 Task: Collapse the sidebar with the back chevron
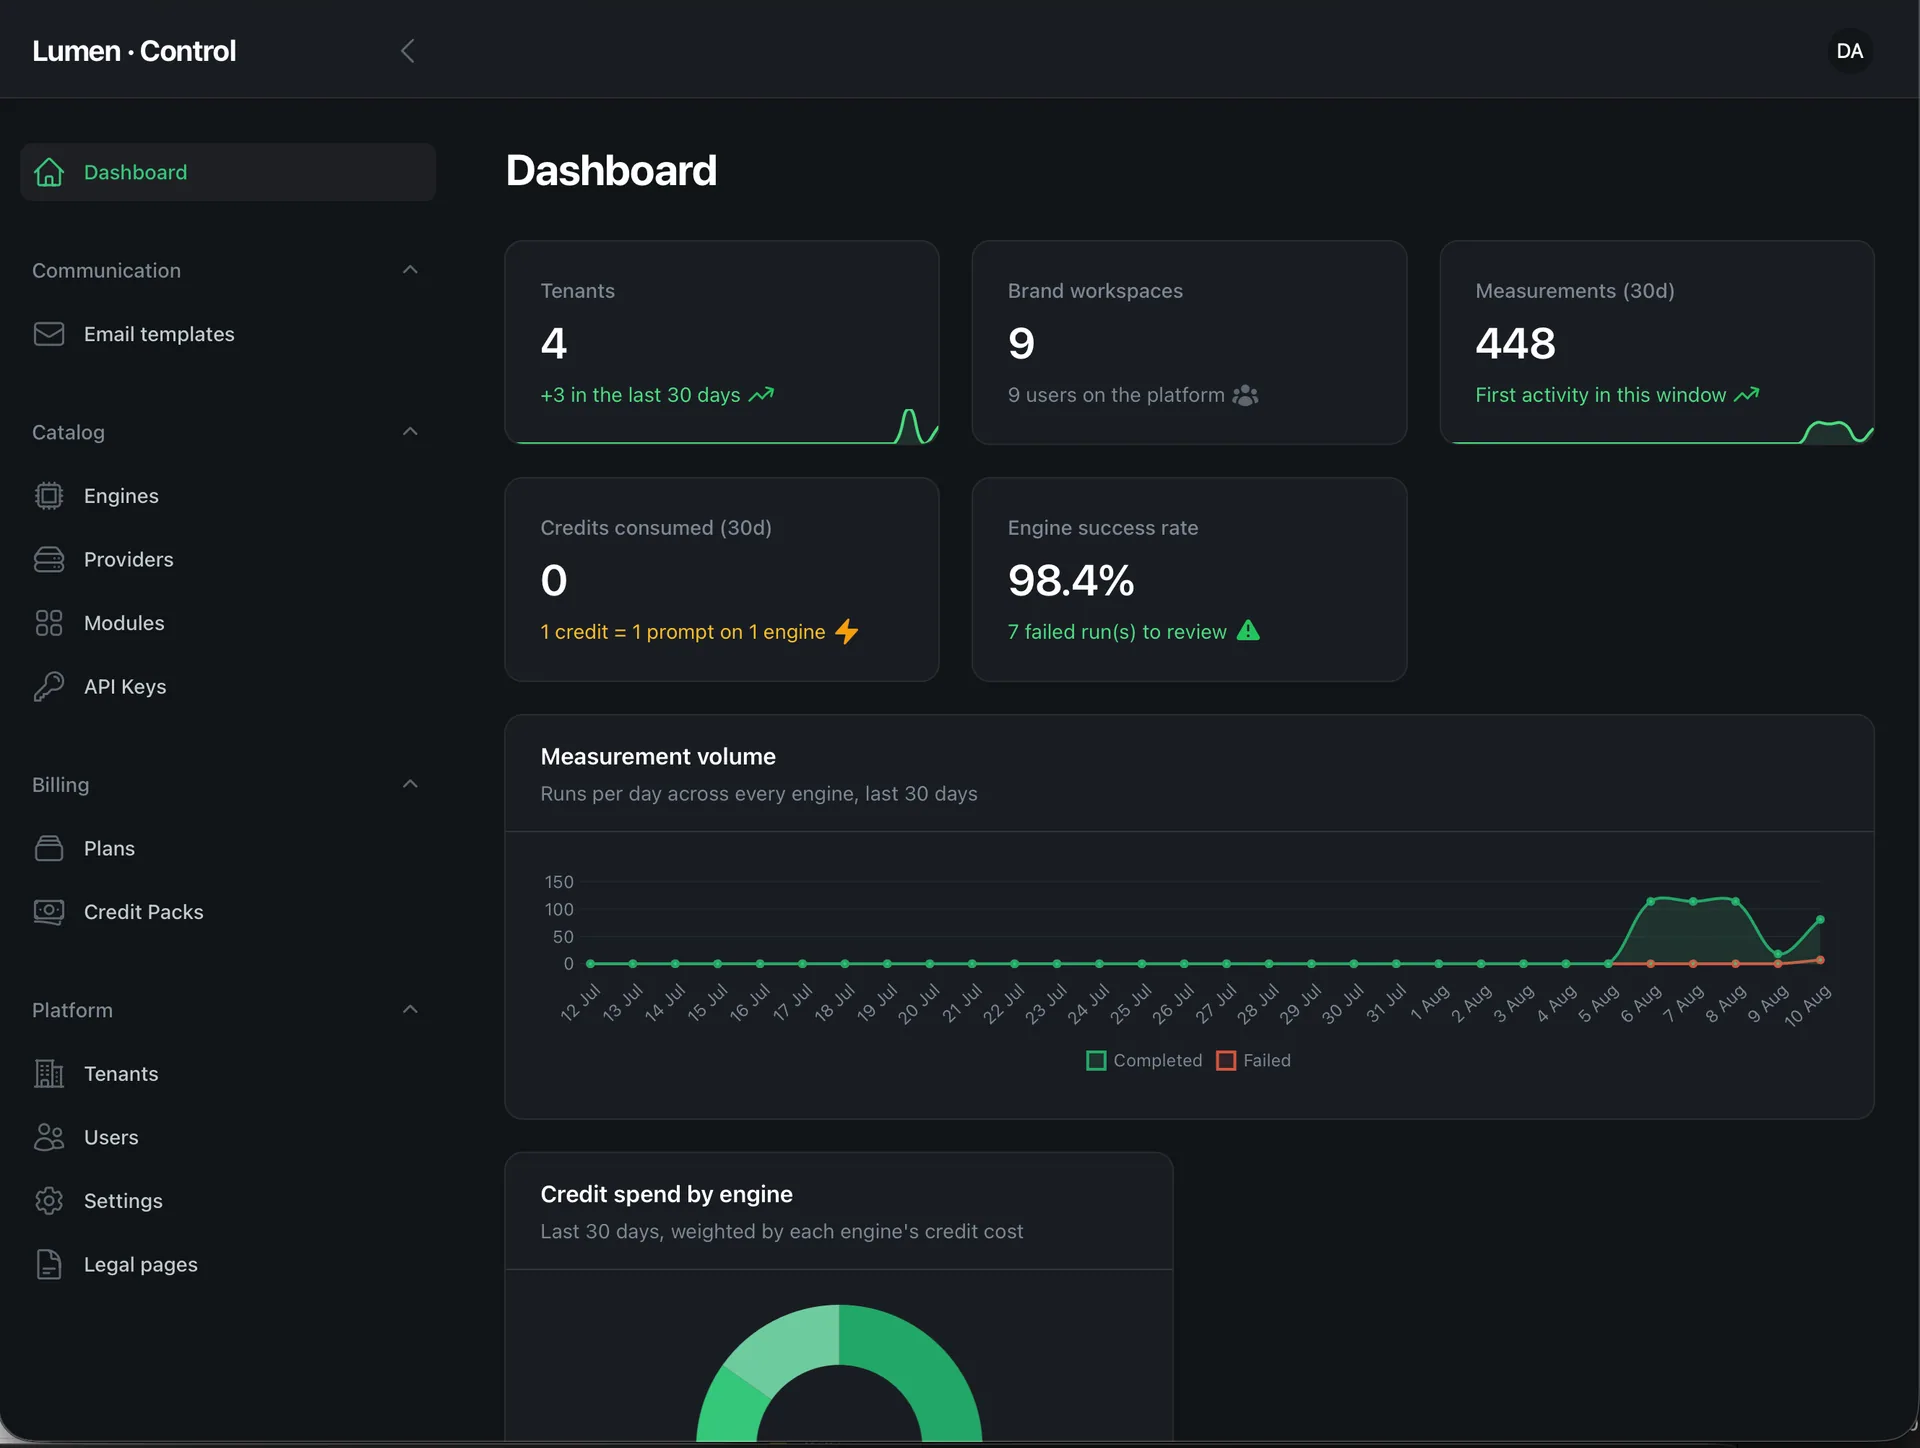tap(407, 51)
